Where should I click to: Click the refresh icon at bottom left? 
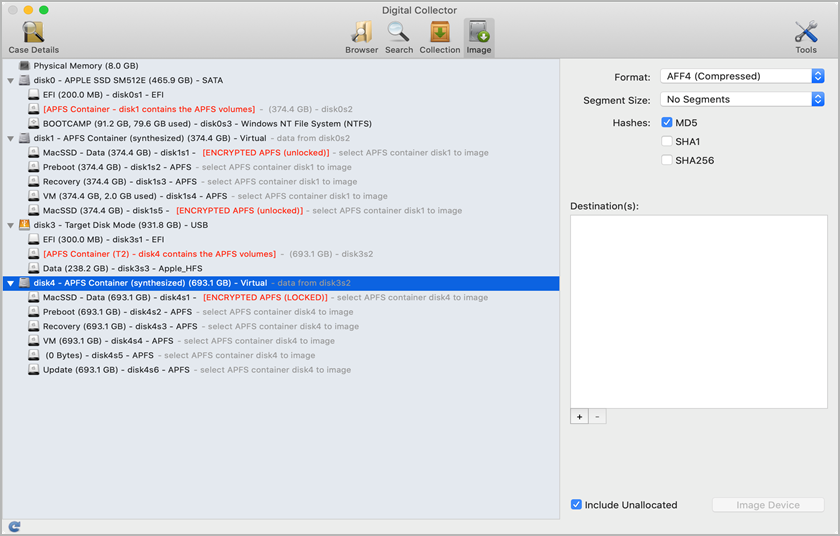click(x=14, y=526)
